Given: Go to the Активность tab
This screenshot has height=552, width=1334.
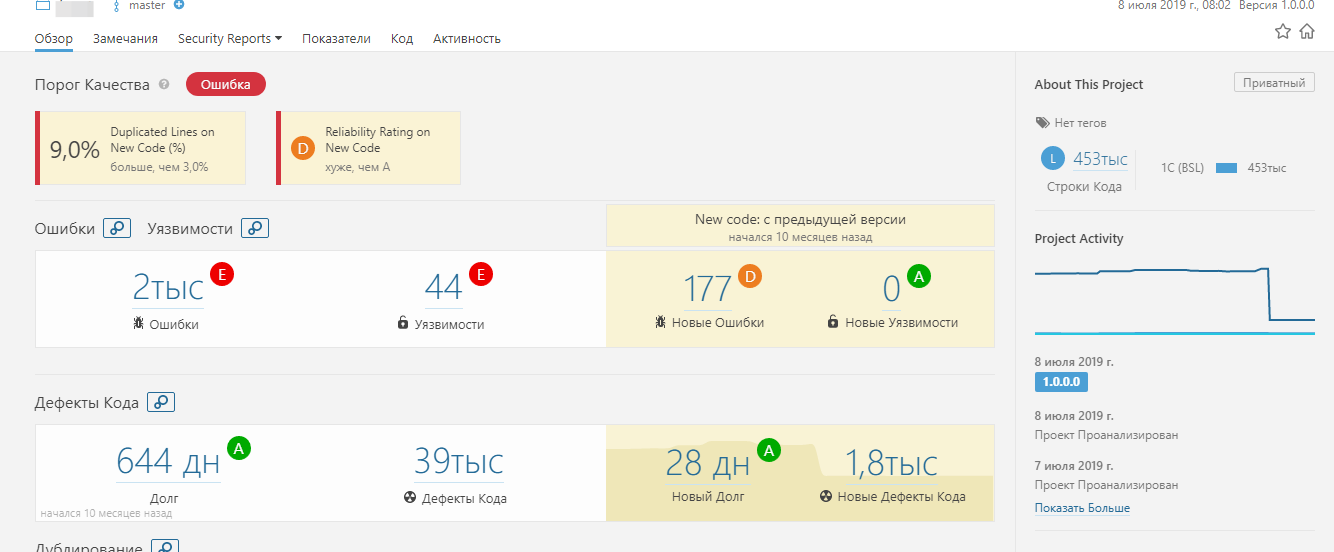Looking at the screenshot, I should 467,39.
